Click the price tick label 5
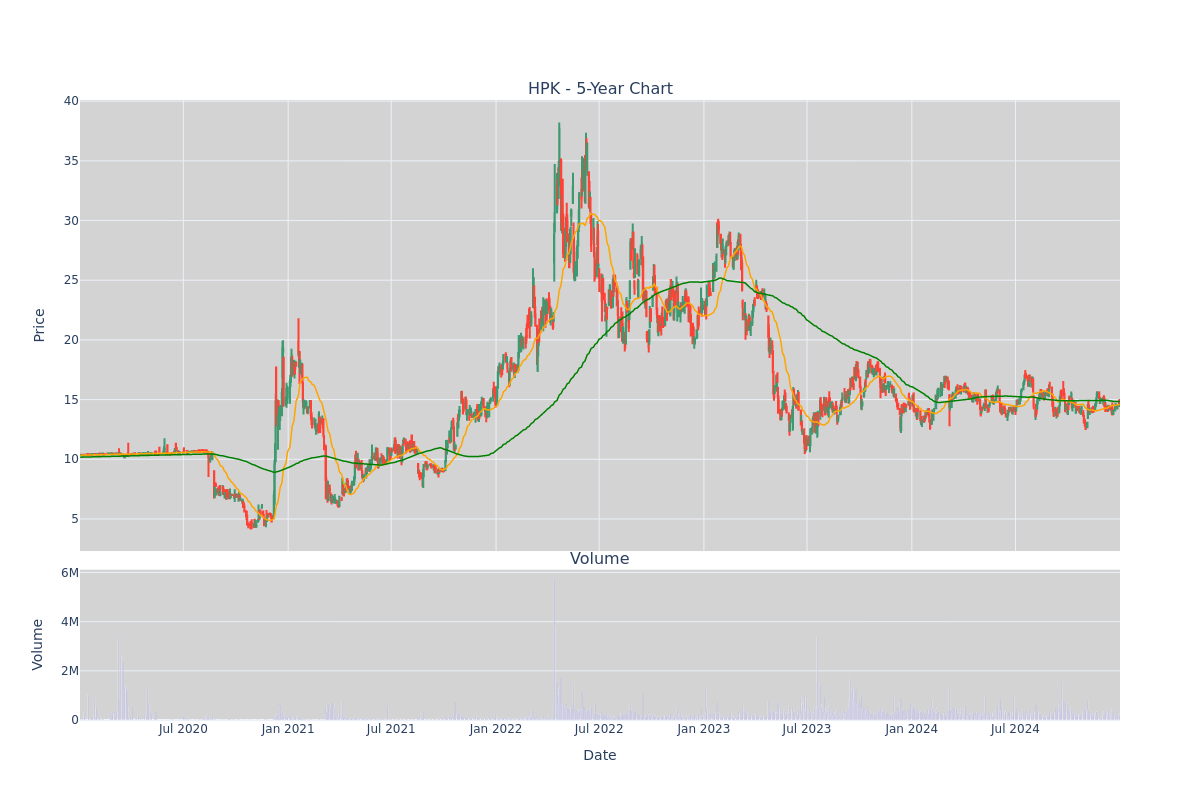 [74, 519]
